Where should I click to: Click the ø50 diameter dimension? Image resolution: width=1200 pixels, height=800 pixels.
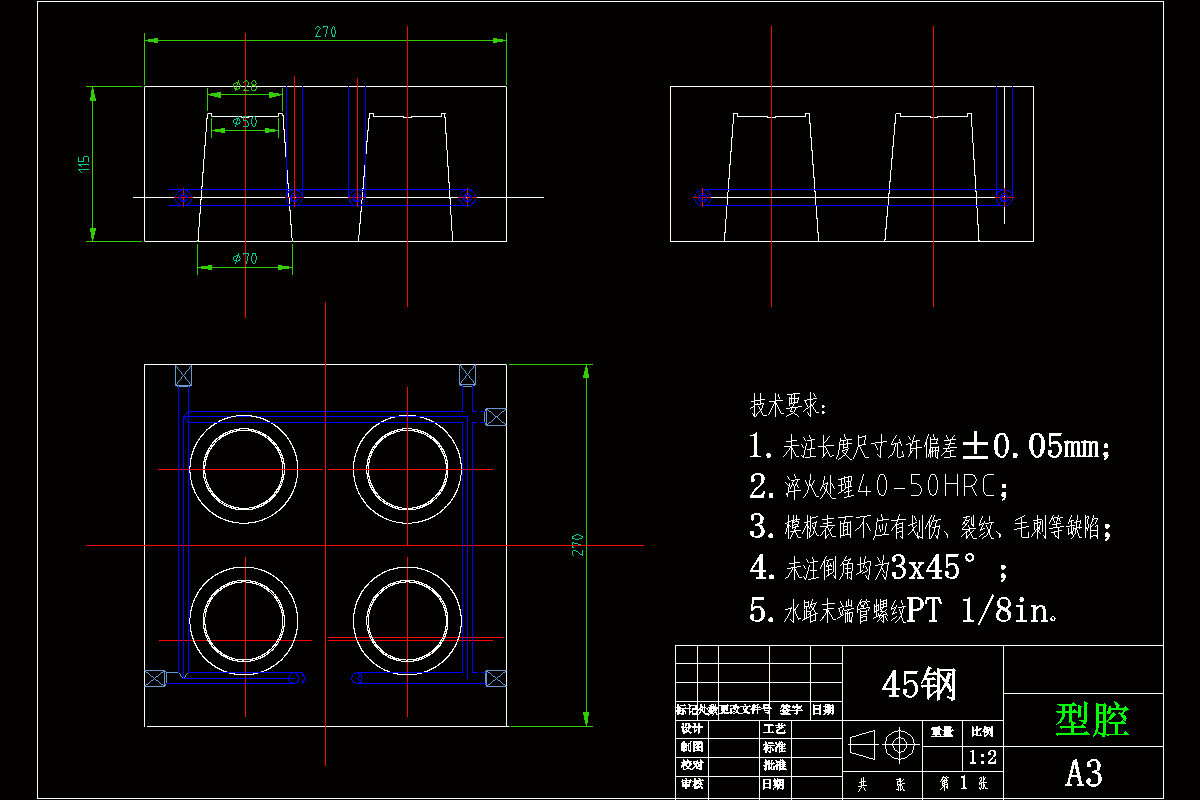[245, 121]
